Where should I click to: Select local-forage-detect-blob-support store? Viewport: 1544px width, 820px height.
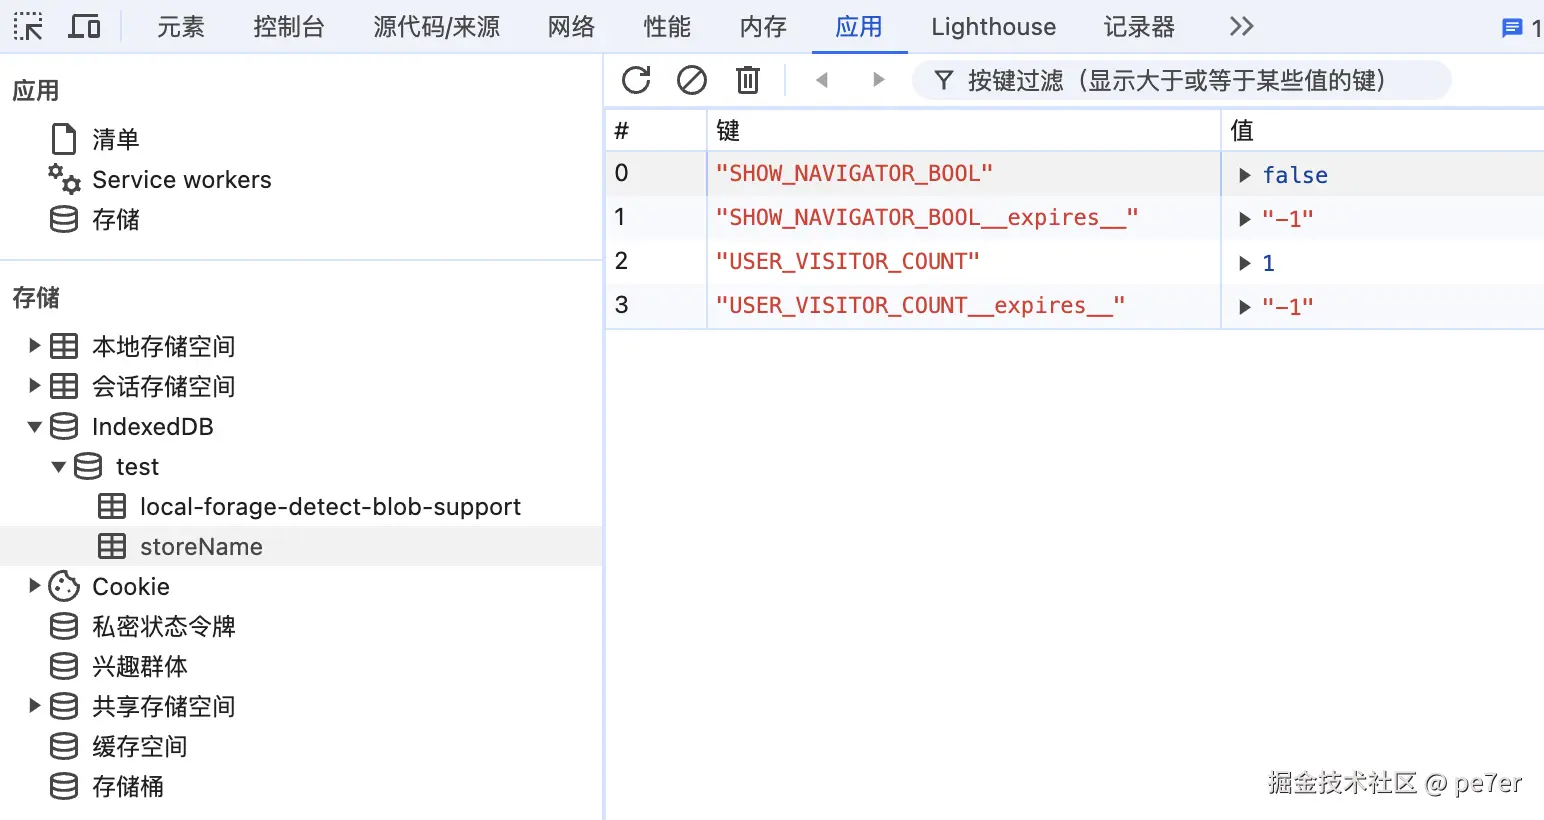coord(330,507)
